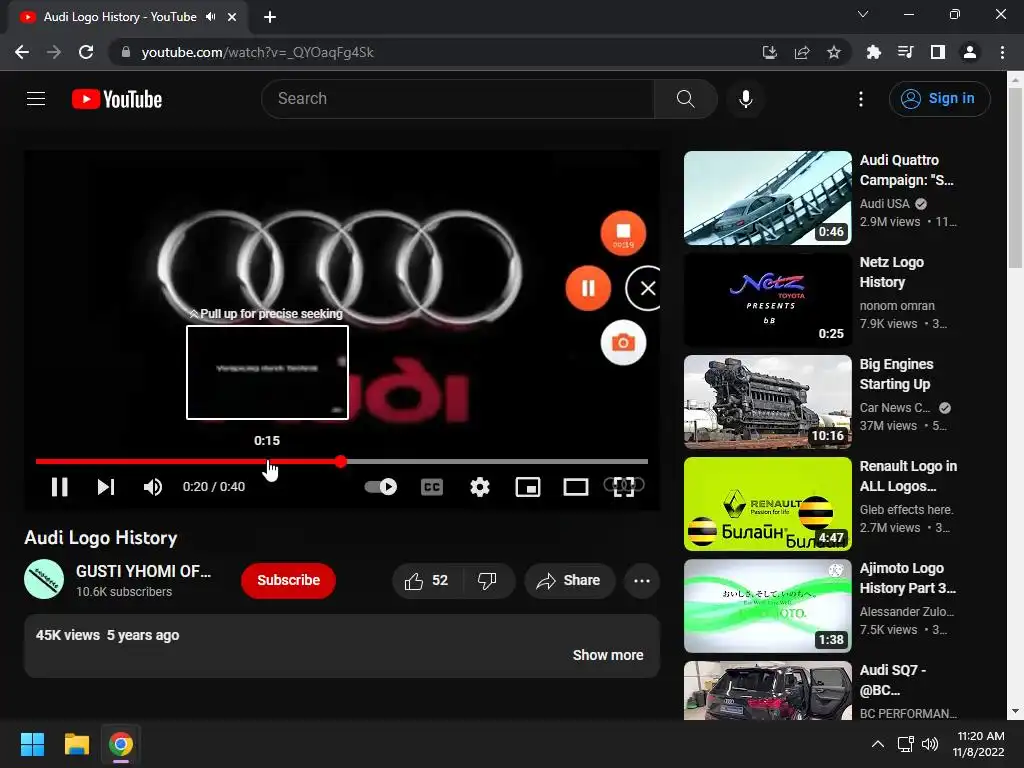Open the YouTube guide hamburger menu
The image size is (1024, 768).
[36, 99]
